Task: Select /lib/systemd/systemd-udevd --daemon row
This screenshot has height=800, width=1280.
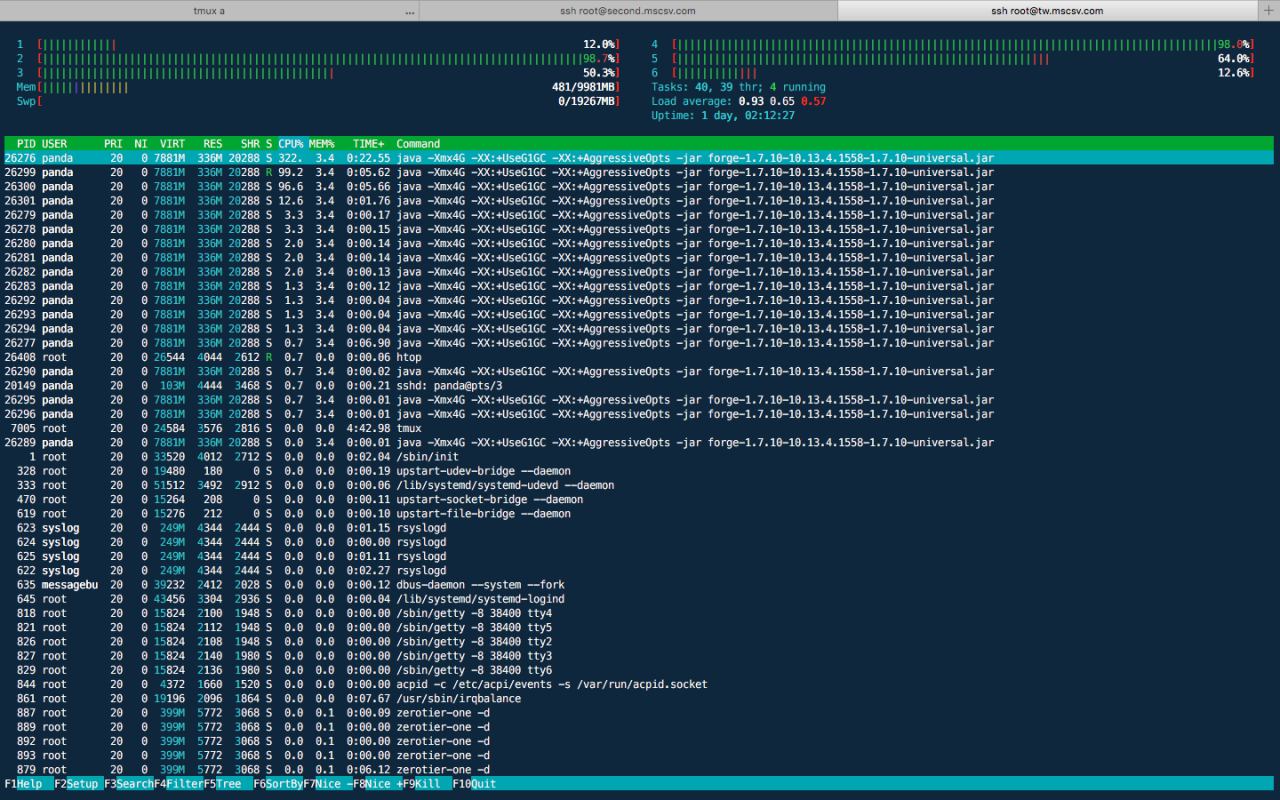Action: point(639,485)
